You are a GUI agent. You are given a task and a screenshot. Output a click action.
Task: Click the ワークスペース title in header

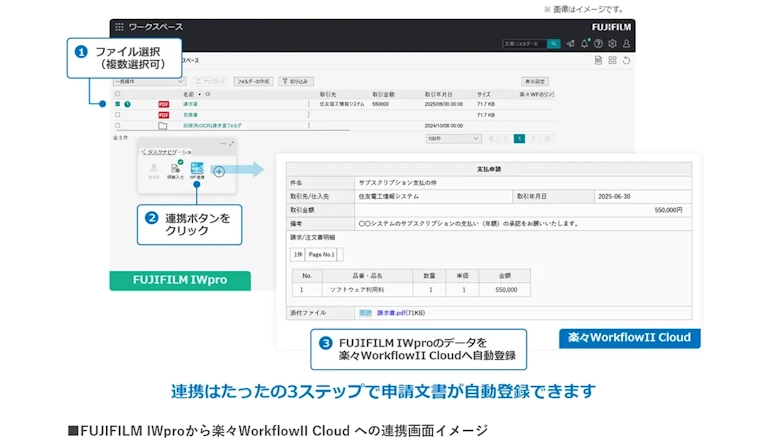(156, 27)
